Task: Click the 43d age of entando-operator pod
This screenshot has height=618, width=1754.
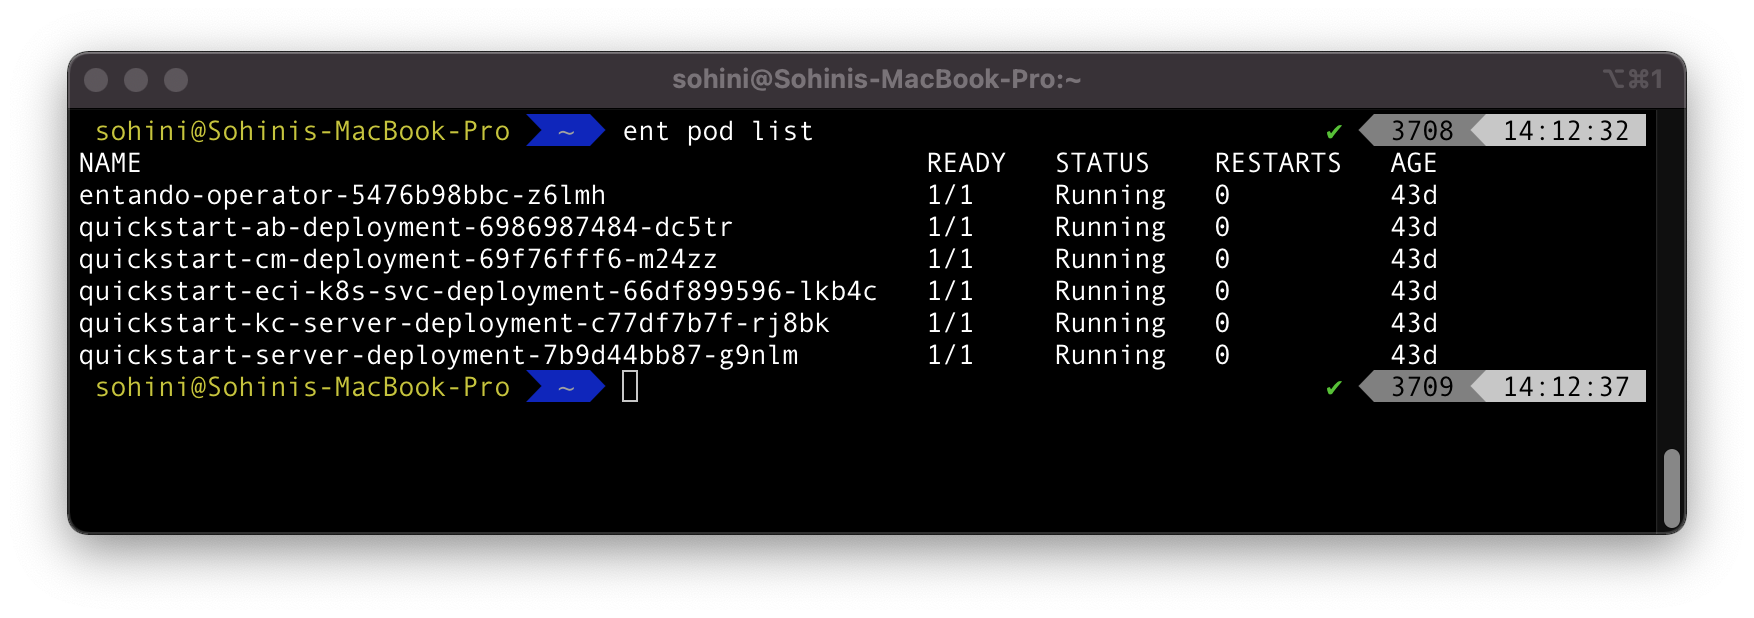Action: tap(1414, 195)
